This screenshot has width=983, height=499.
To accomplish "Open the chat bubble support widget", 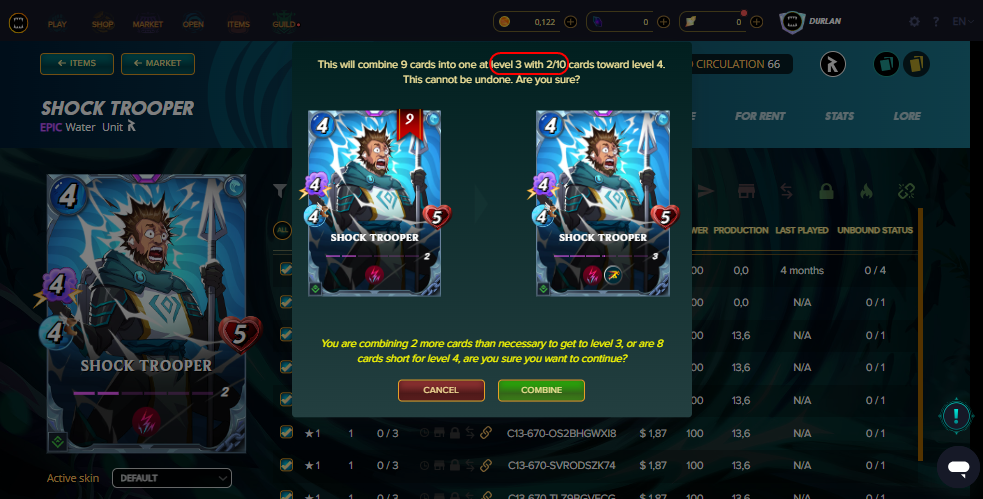I will tap(958, 467).
